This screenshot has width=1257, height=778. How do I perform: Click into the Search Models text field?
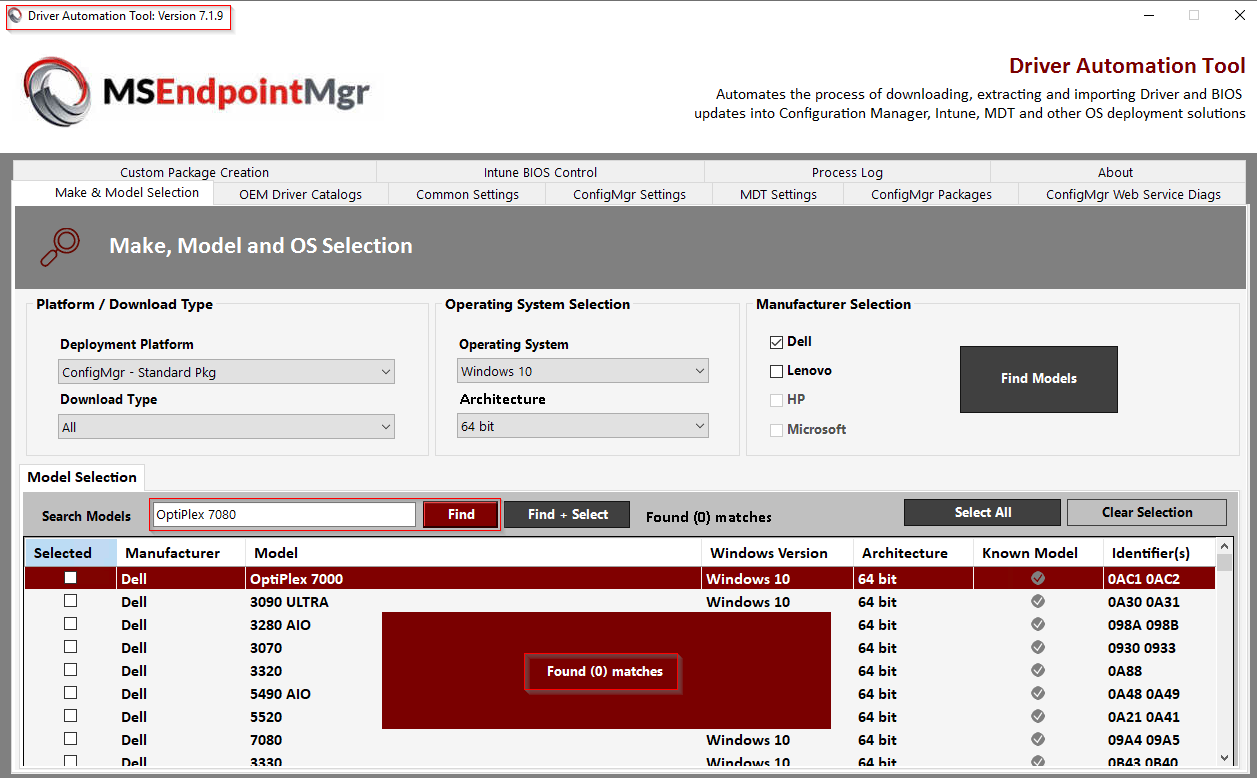pos(283,514)
